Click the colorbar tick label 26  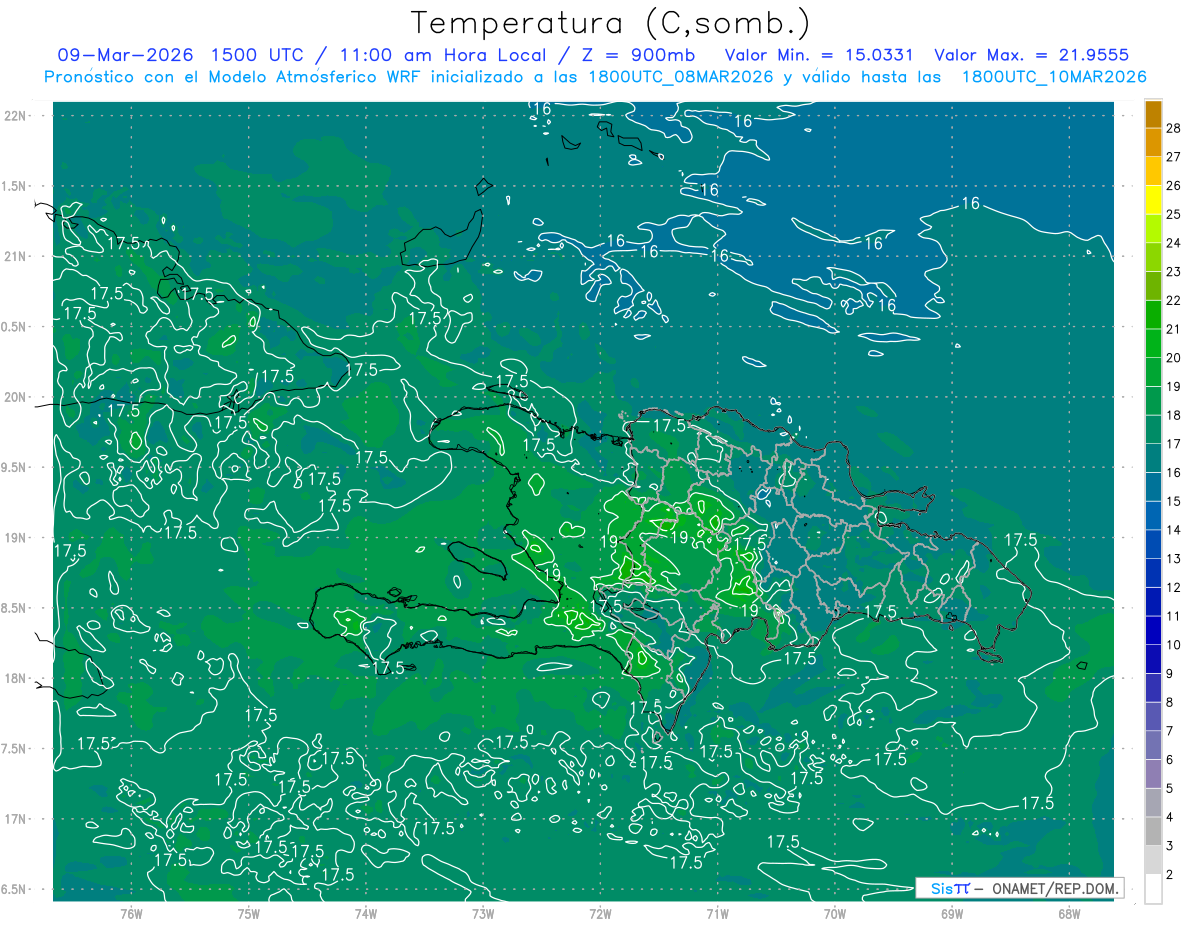pos(1174,186)
